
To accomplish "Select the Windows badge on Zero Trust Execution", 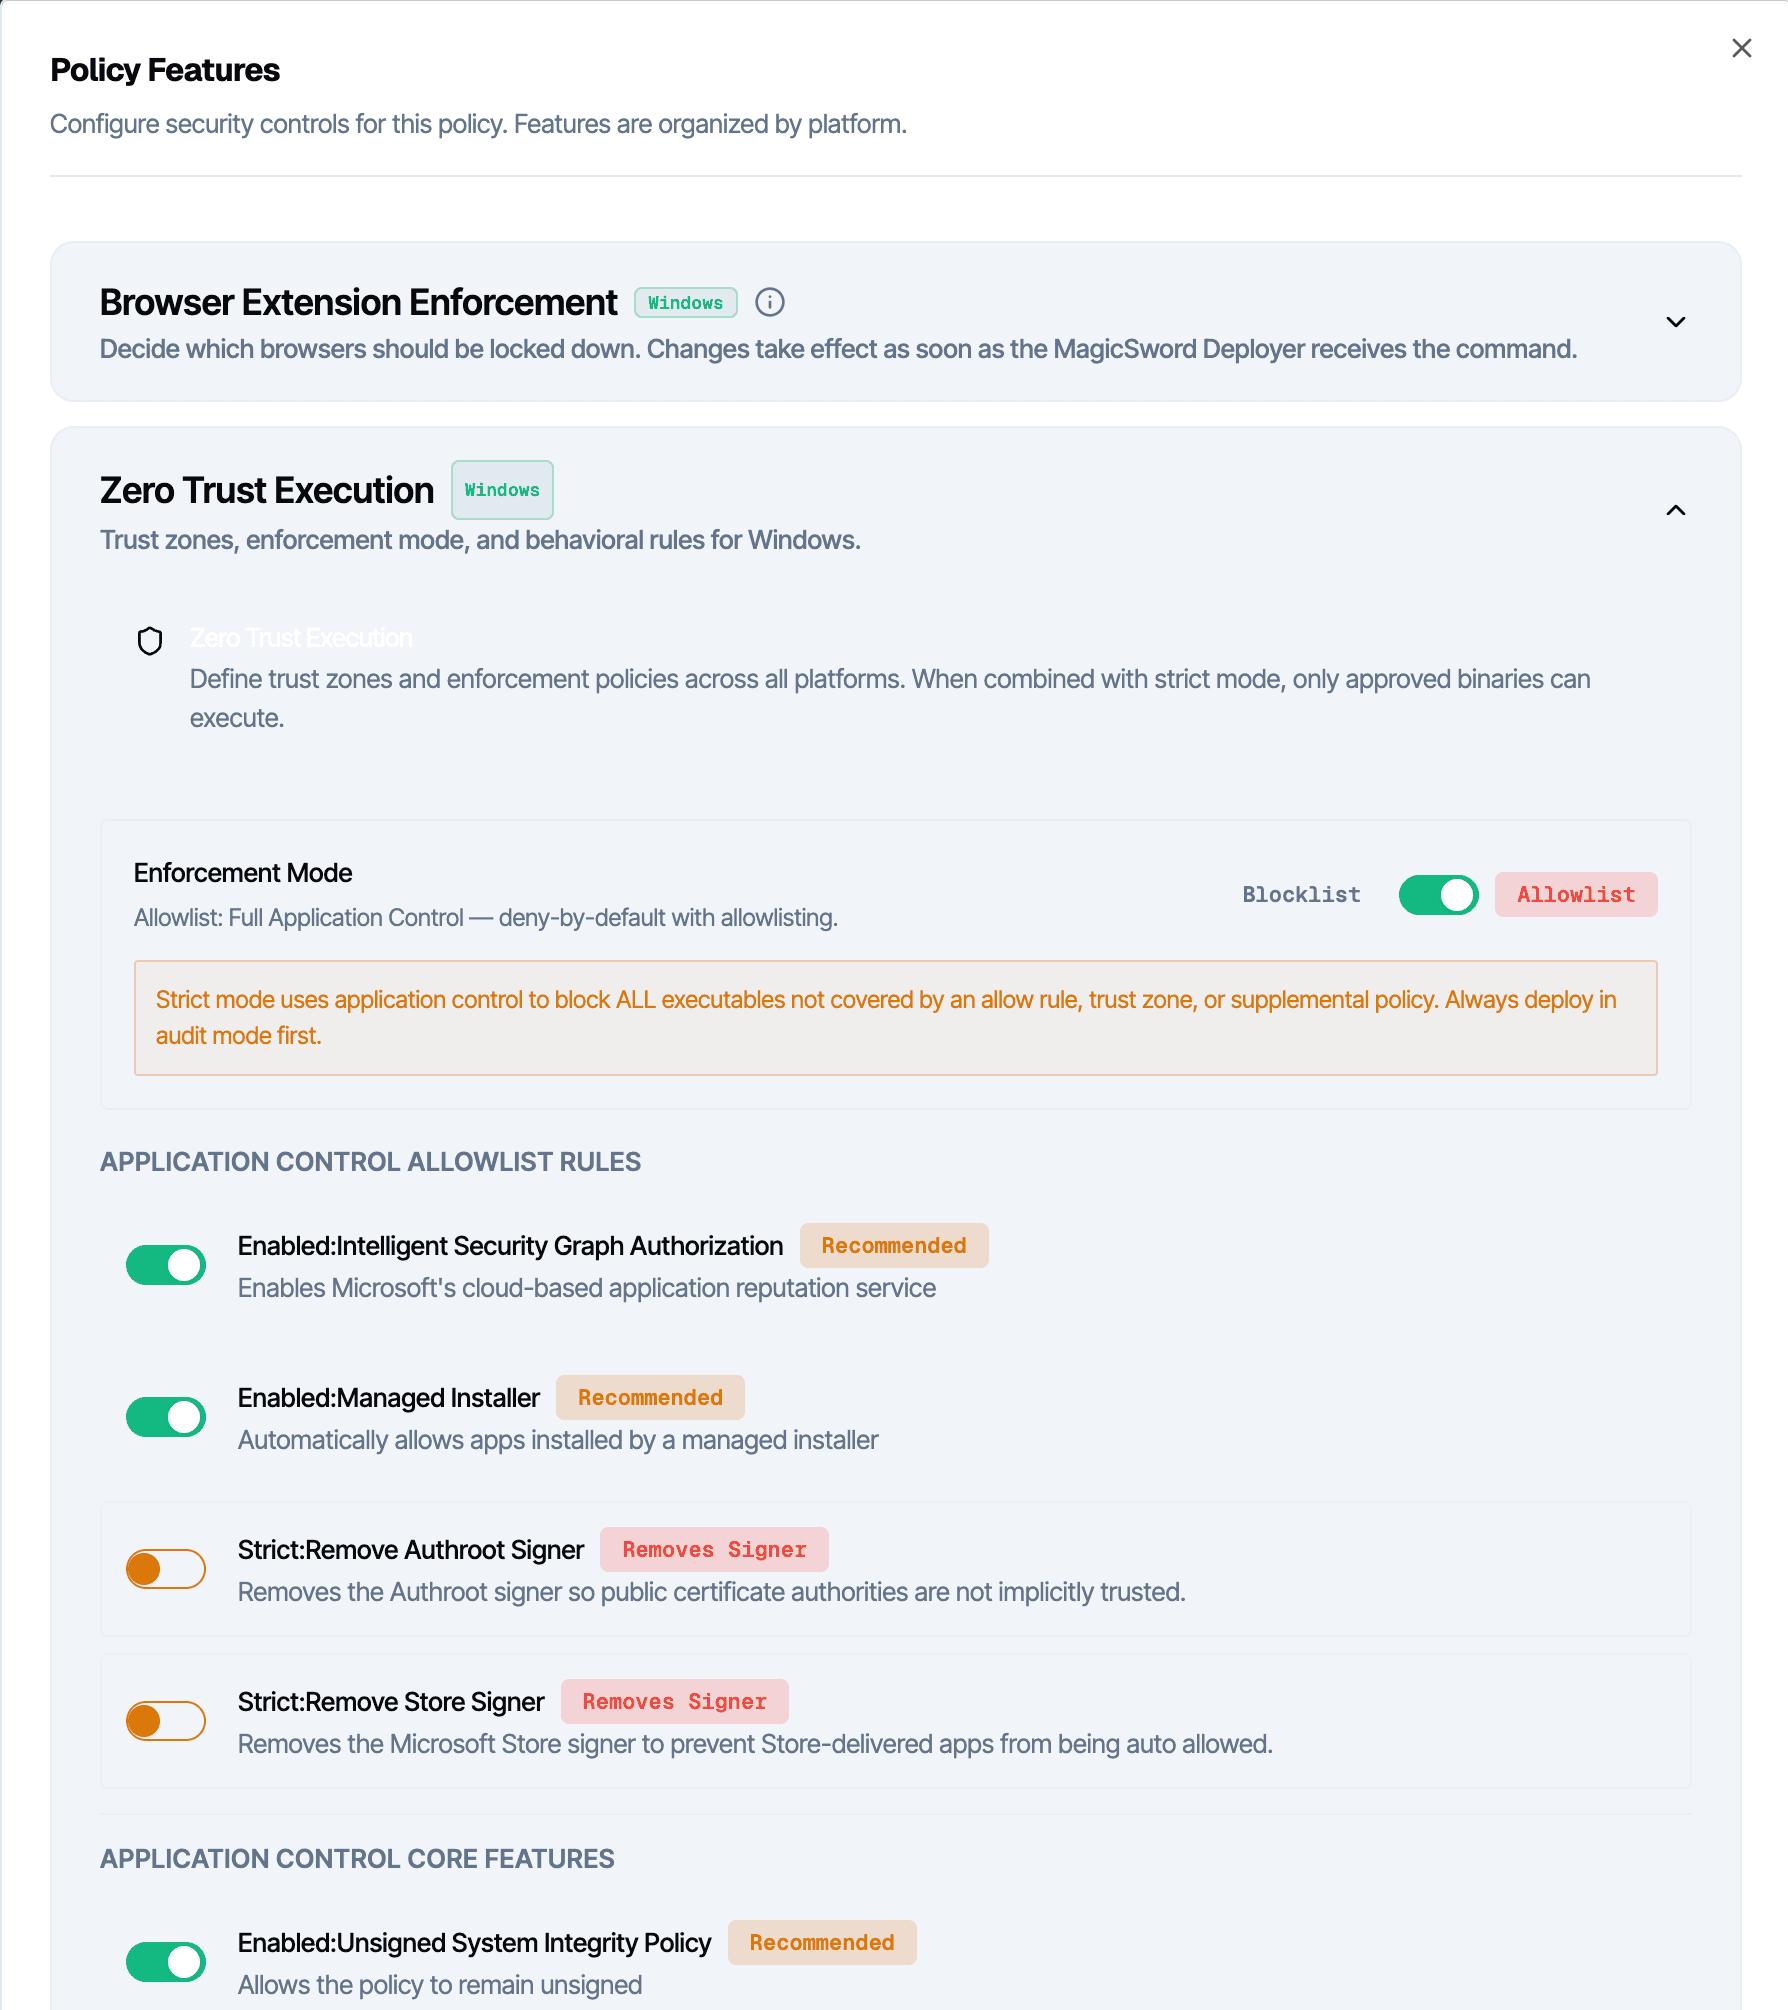I will (x=502, y=490).
